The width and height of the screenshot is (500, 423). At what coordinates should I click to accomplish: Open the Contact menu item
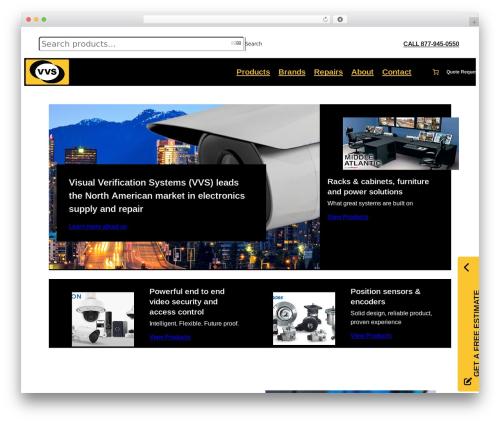397,72
